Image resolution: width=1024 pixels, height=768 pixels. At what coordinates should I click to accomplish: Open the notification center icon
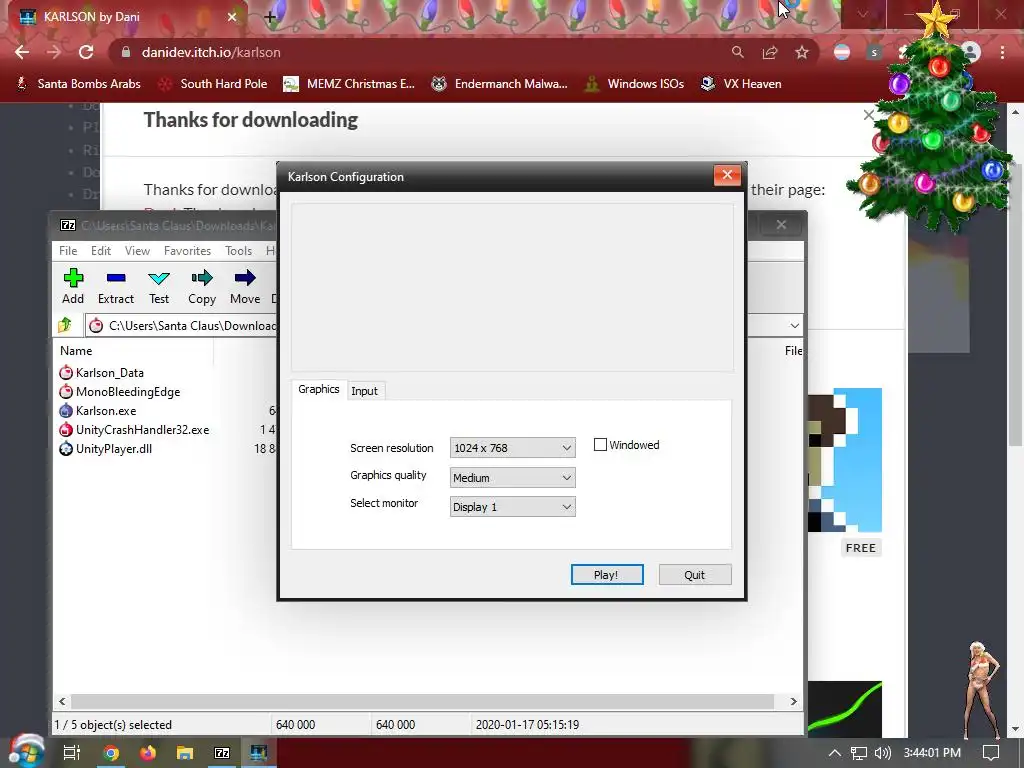(x=991, y=753)
